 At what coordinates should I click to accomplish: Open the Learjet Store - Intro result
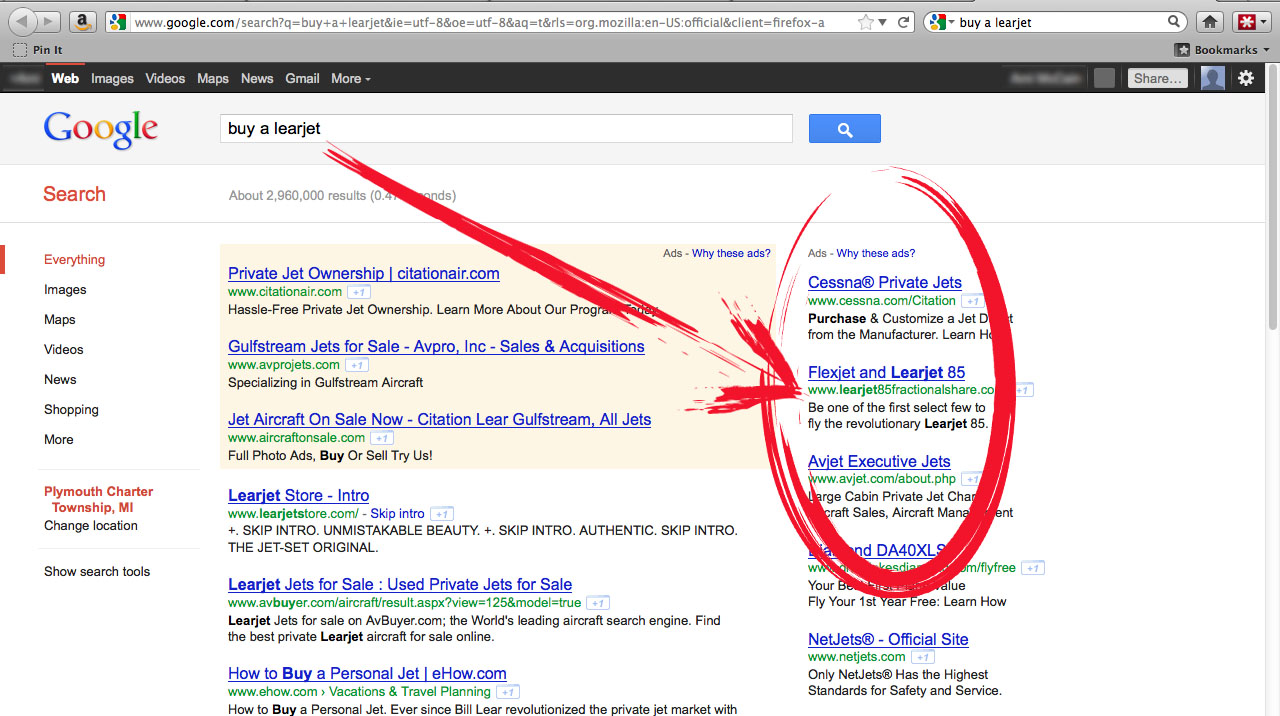pyautogui.click(x=298, y=496)
